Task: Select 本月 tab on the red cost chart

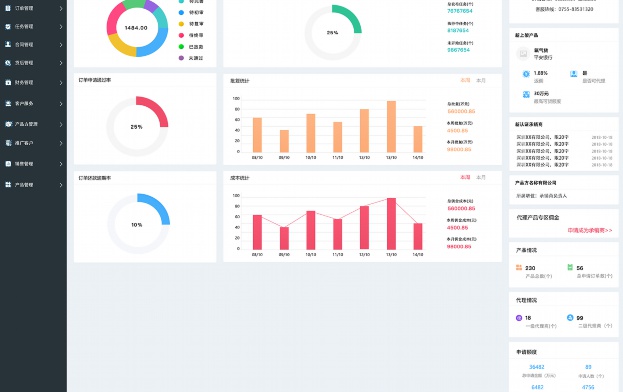Action: [481, 178]
